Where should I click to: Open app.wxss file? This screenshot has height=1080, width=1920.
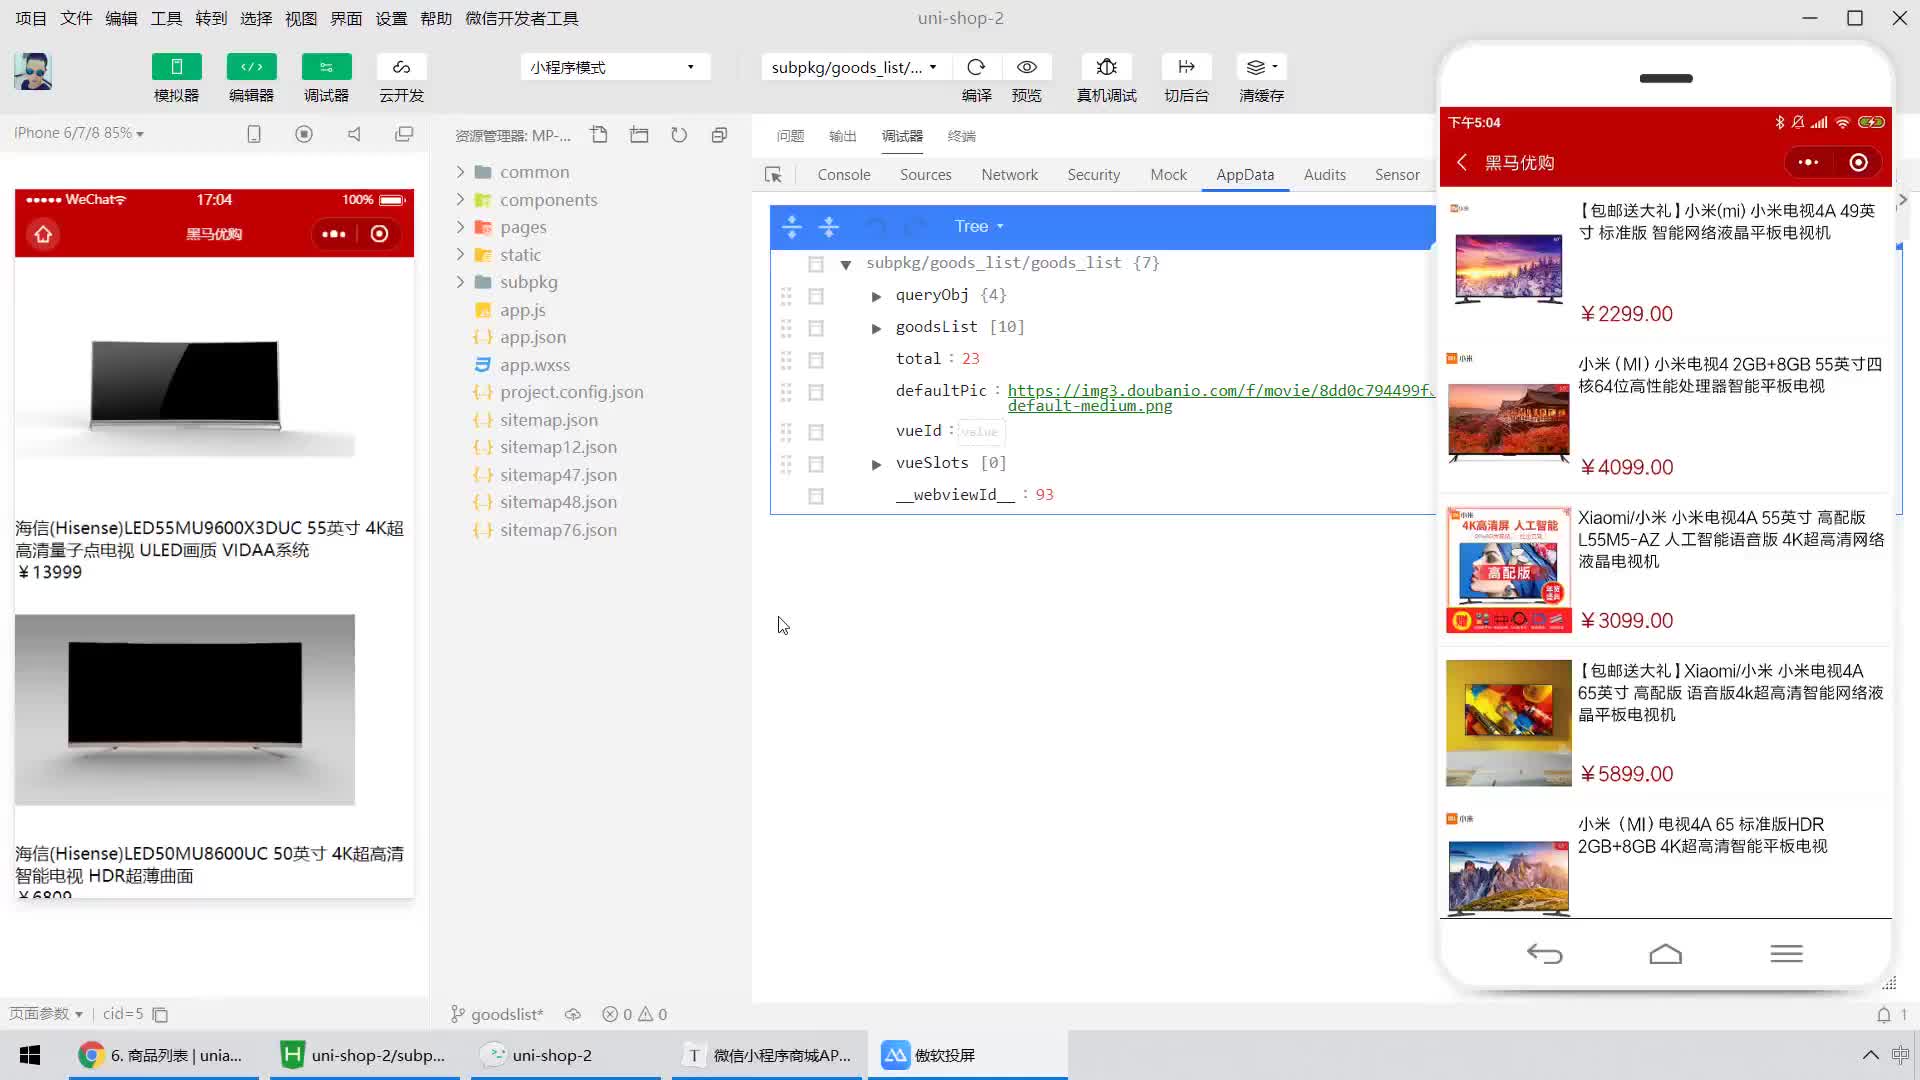click(534, 365)
